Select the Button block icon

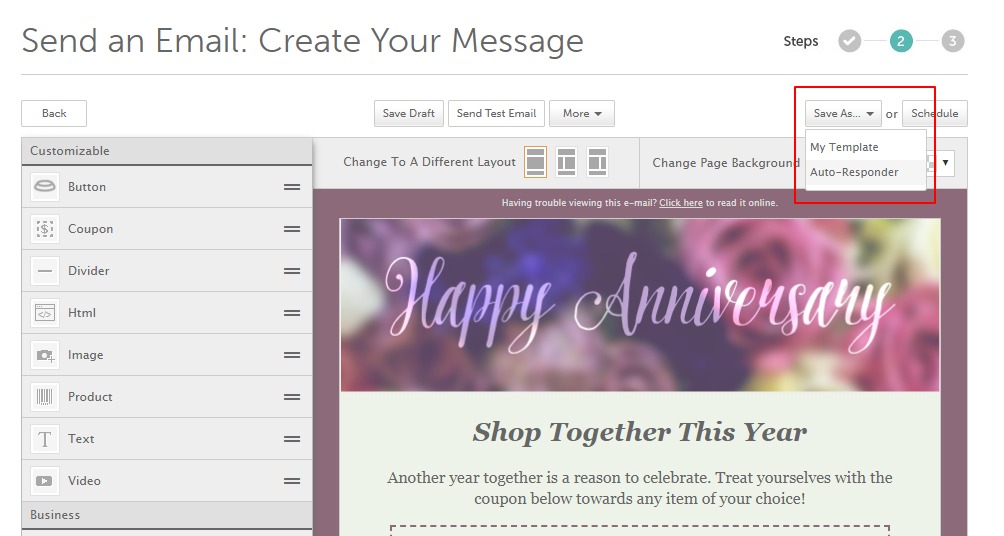click(x=45, y=187)
